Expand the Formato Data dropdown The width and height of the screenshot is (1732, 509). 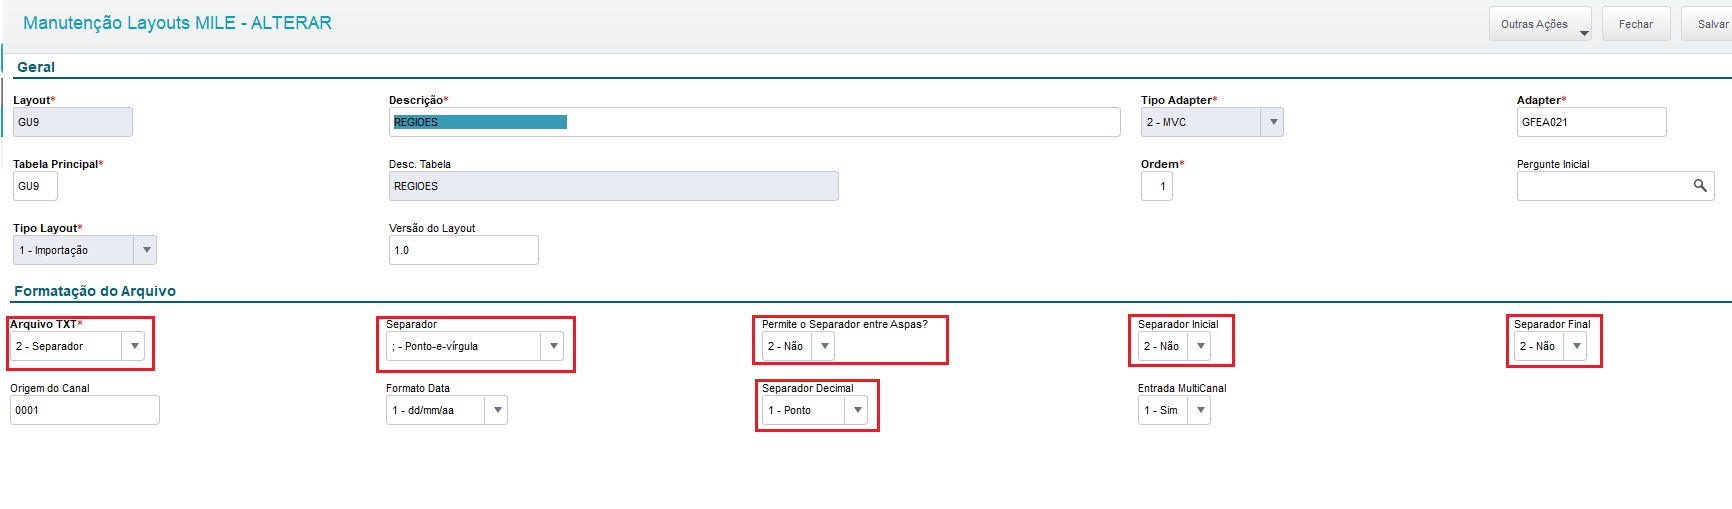tap(447, 410)
